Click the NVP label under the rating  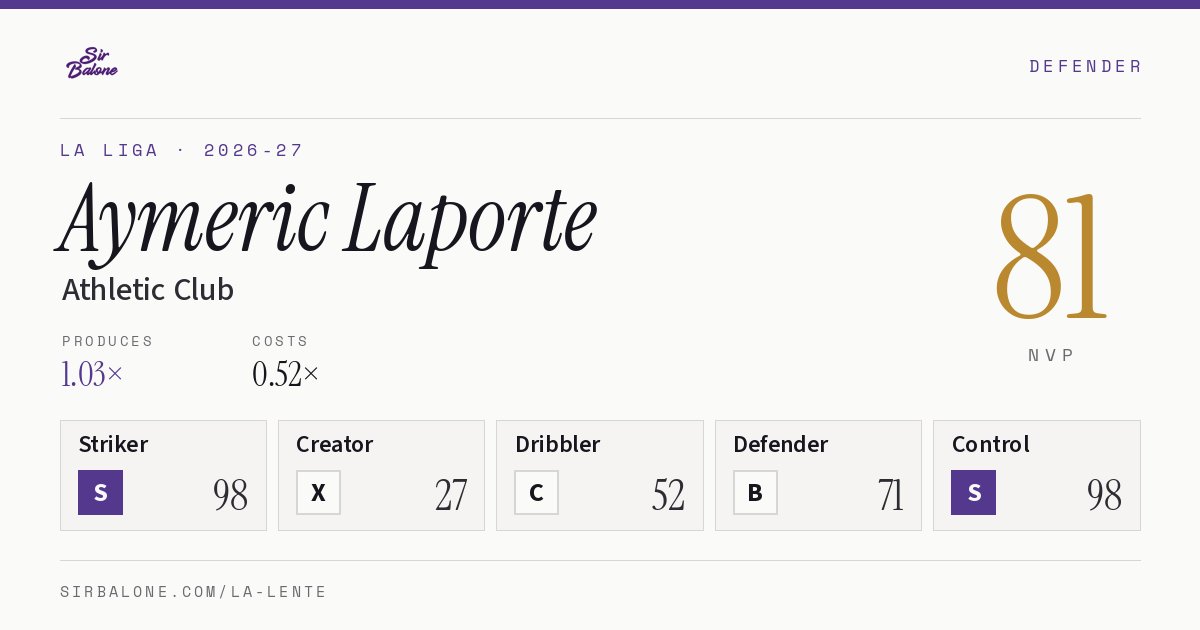point(1051,355)
